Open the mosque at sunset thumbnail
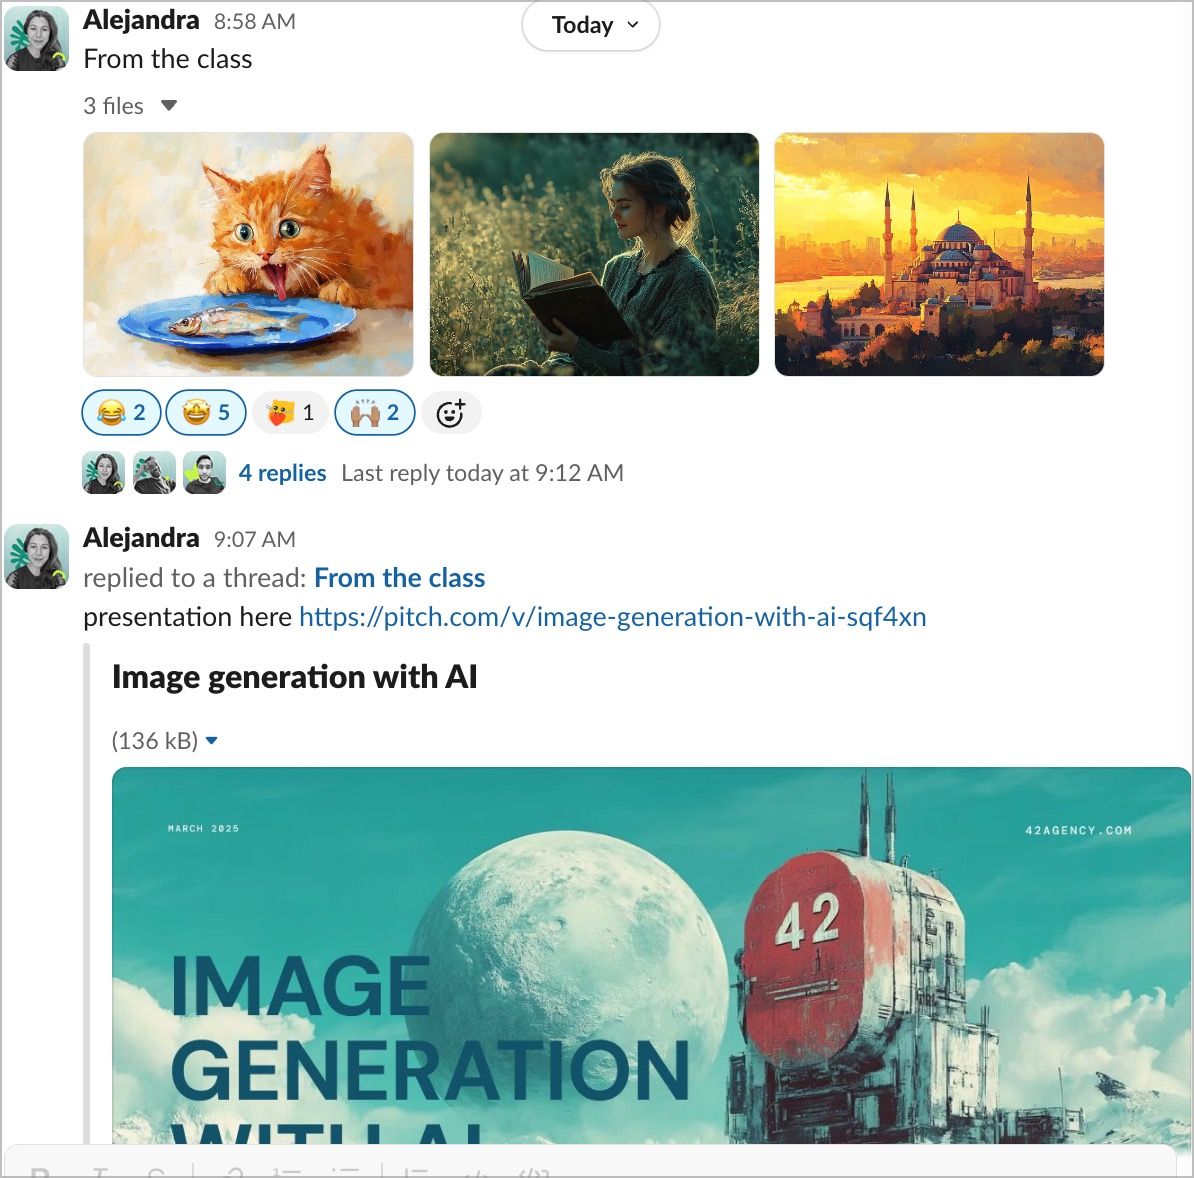1194x1178 pixels. [939, 254]
